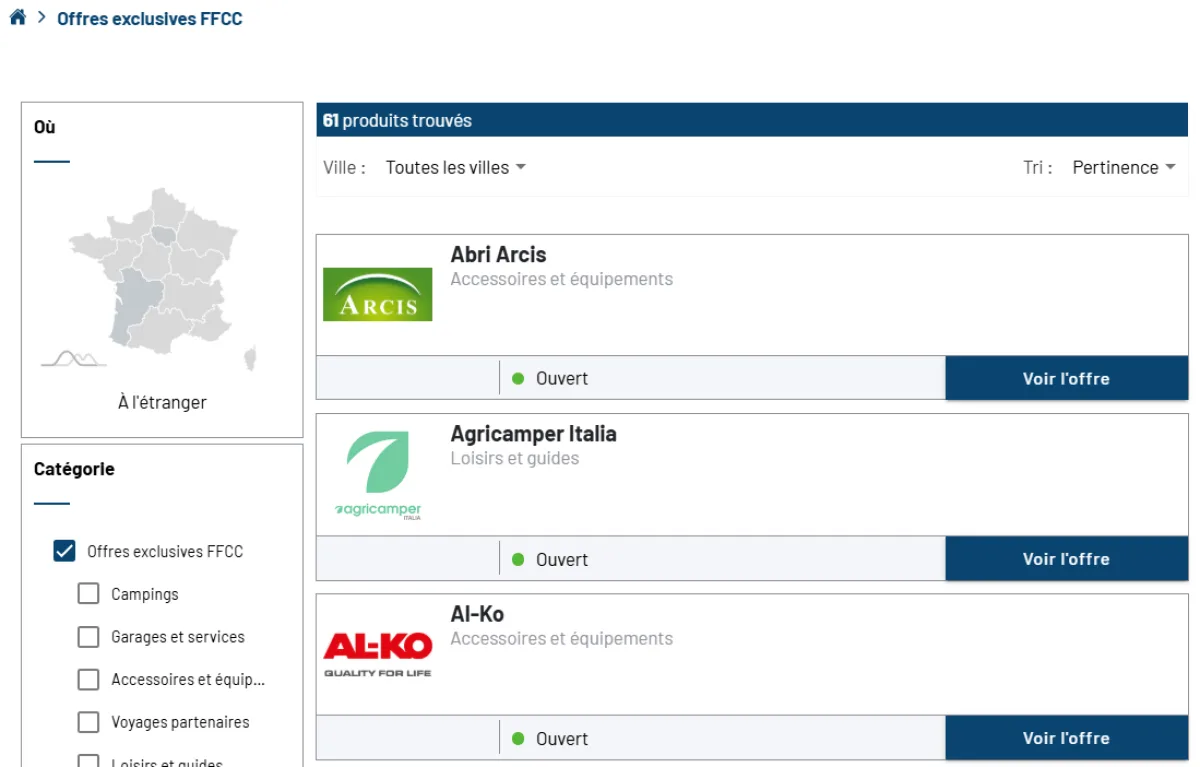Click the Agricamper Italia logo

coord(378,476)
